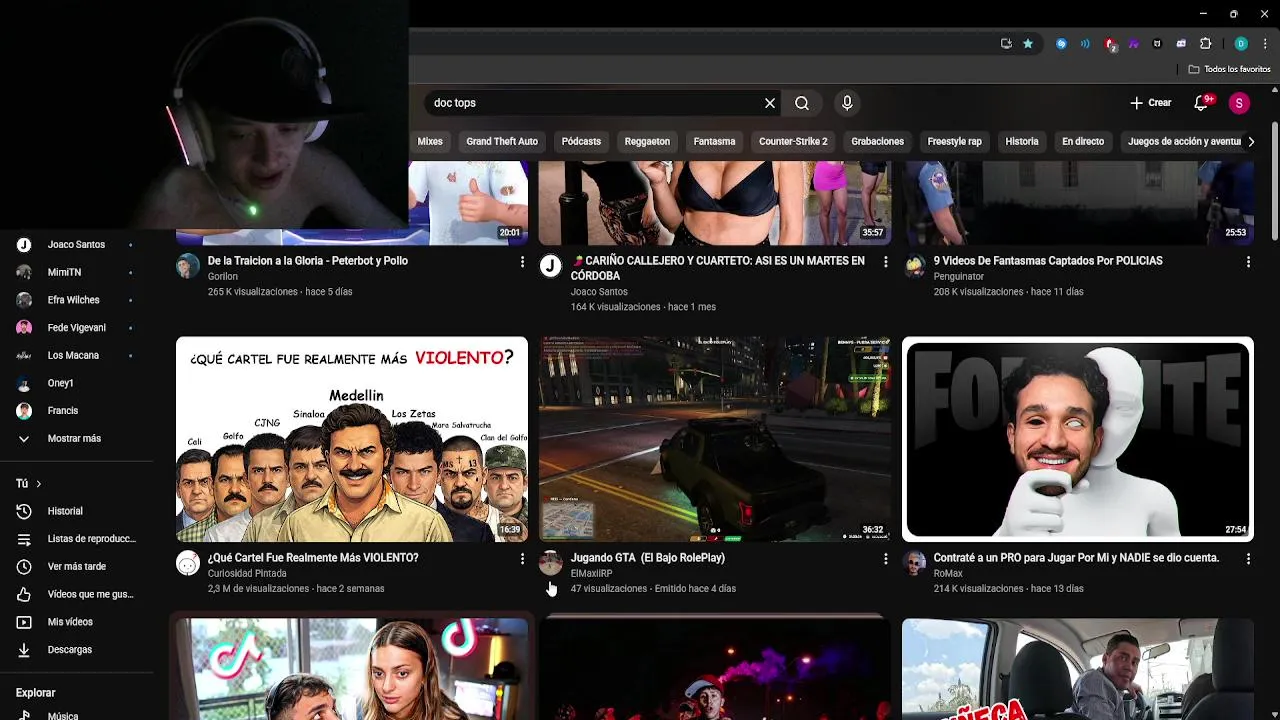The image size is (1280, 720).
Task: Select the Freestyle rap chip
Action: point(954,141)
